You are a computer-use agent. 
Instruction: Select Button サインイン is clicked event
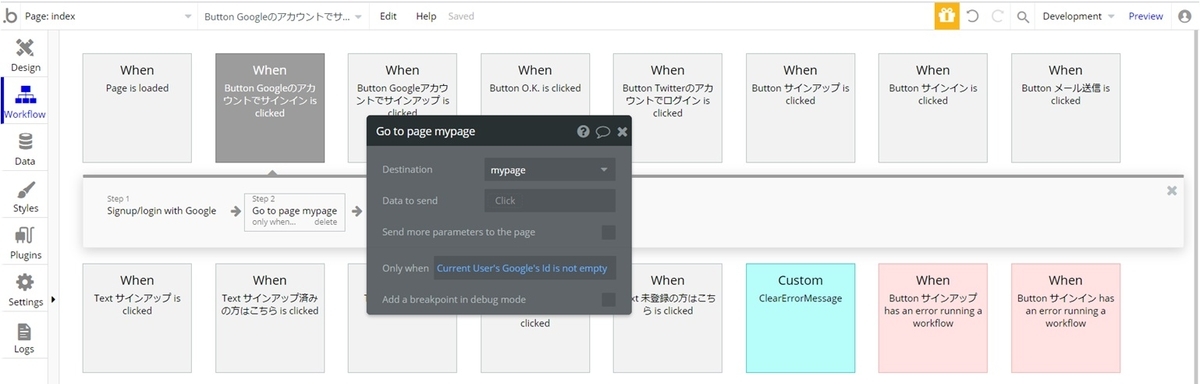[x=933, y=108]
